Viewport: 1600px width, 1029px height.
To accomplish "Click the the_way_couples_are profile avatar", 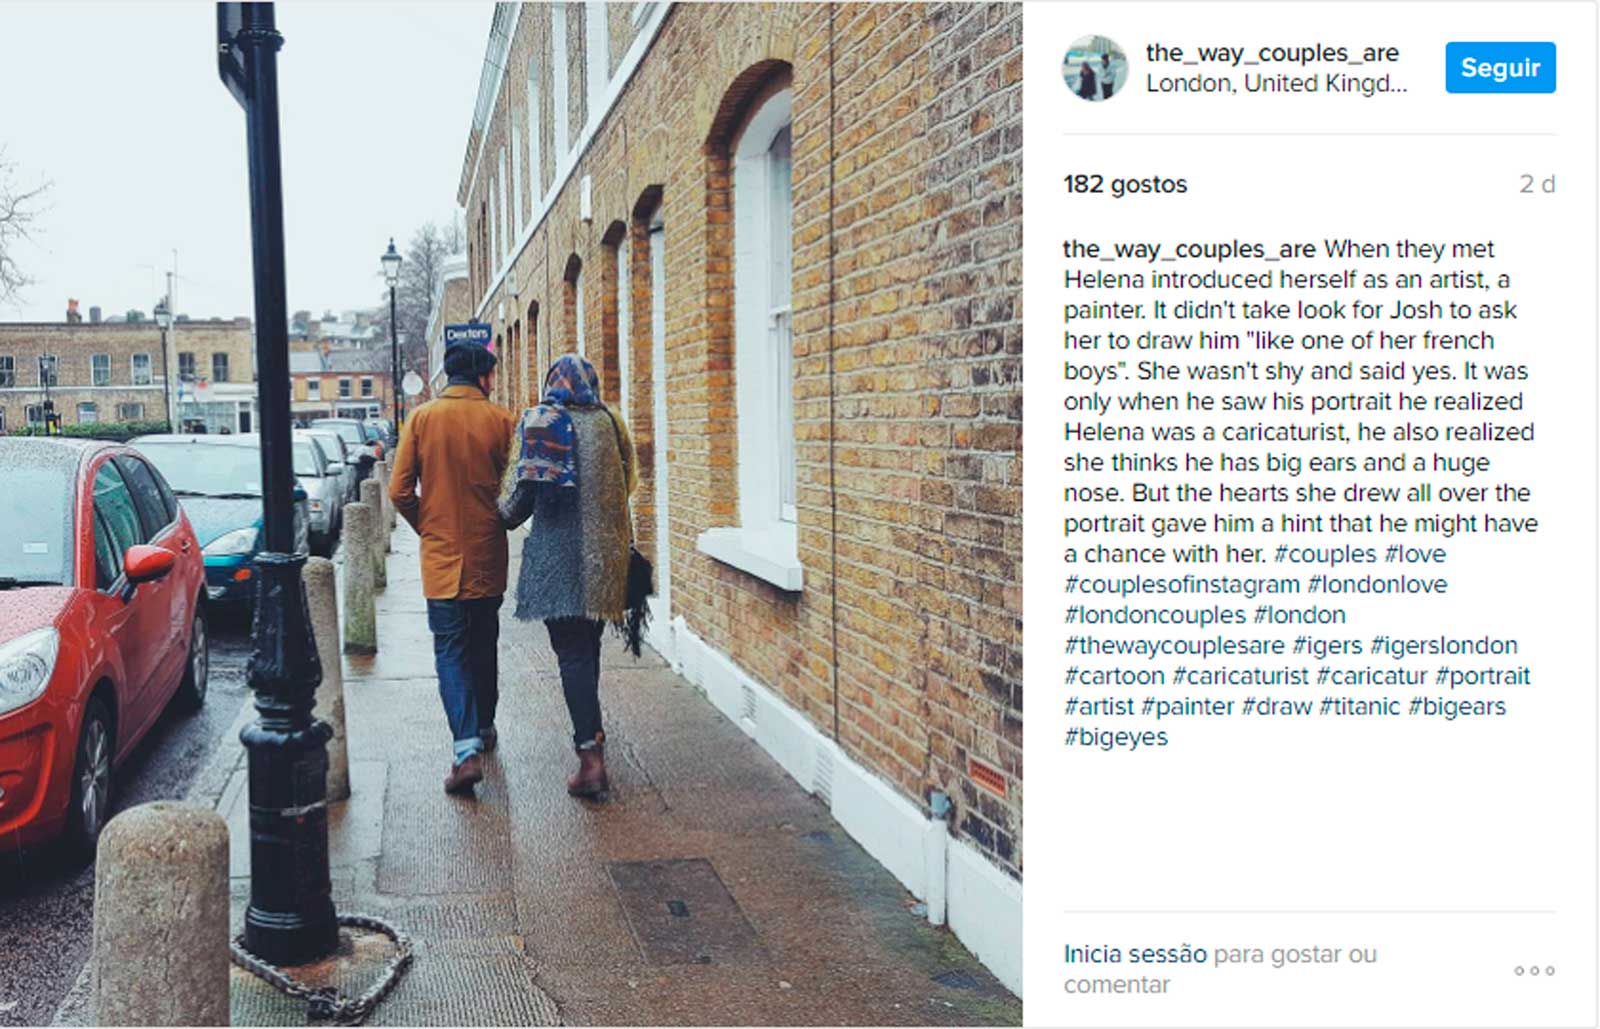I will point(1095,68).
